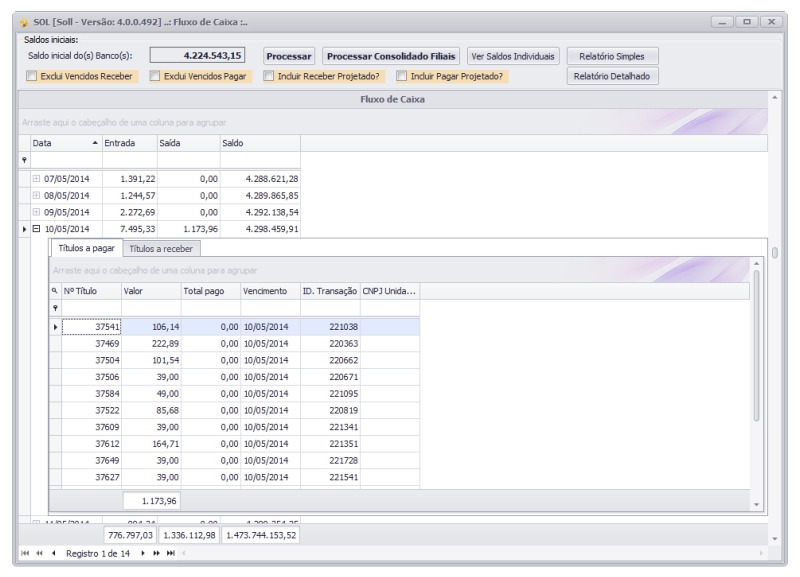The width and height of the screenshot is (800, 577).
Task: Go to the first record in navigator
Action: click(x=27, y=552)
